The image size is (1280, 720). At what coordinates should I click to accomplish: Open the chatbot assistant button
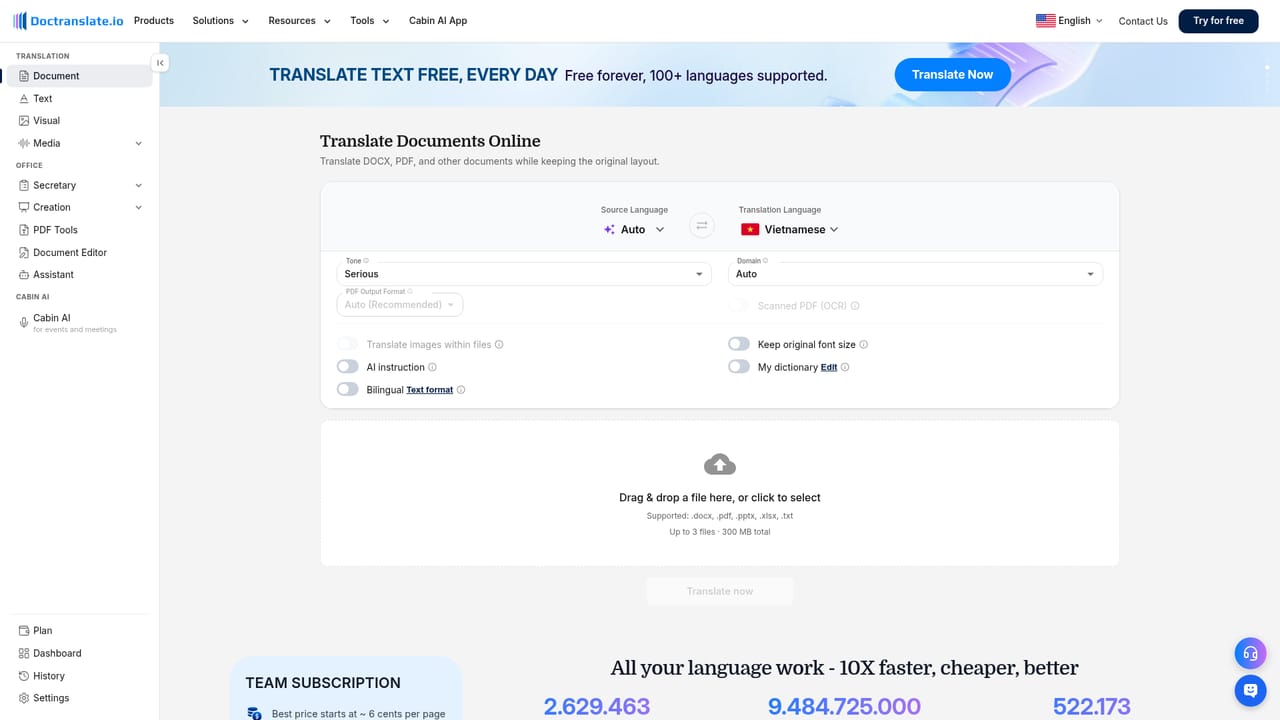coord(1250,690)
